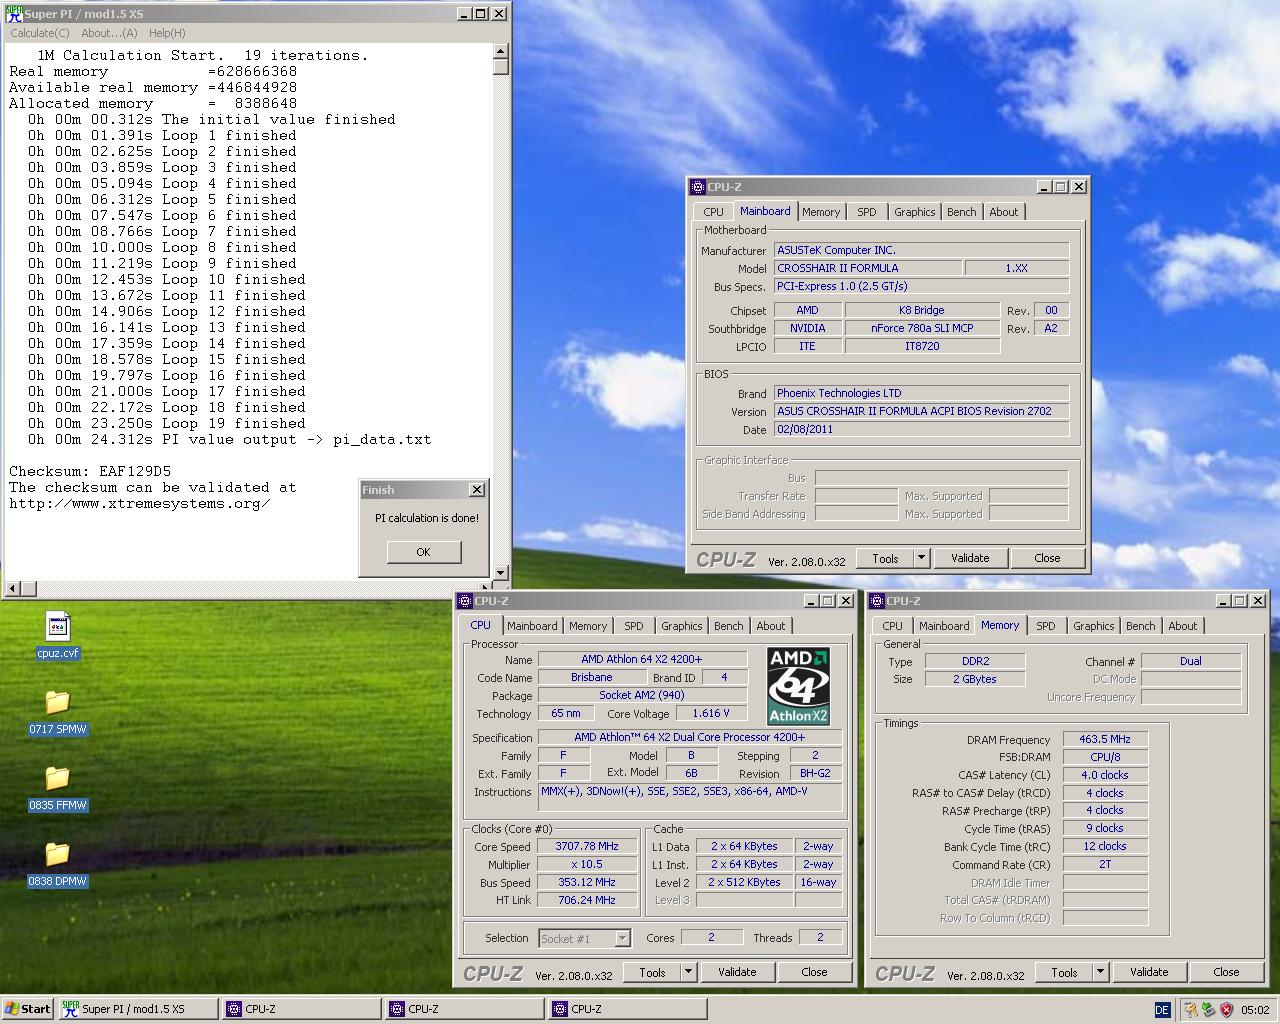Open the 0717 SPMW desktop folder
This screenshot has height=1024, width=1280.
pos(57,711)
